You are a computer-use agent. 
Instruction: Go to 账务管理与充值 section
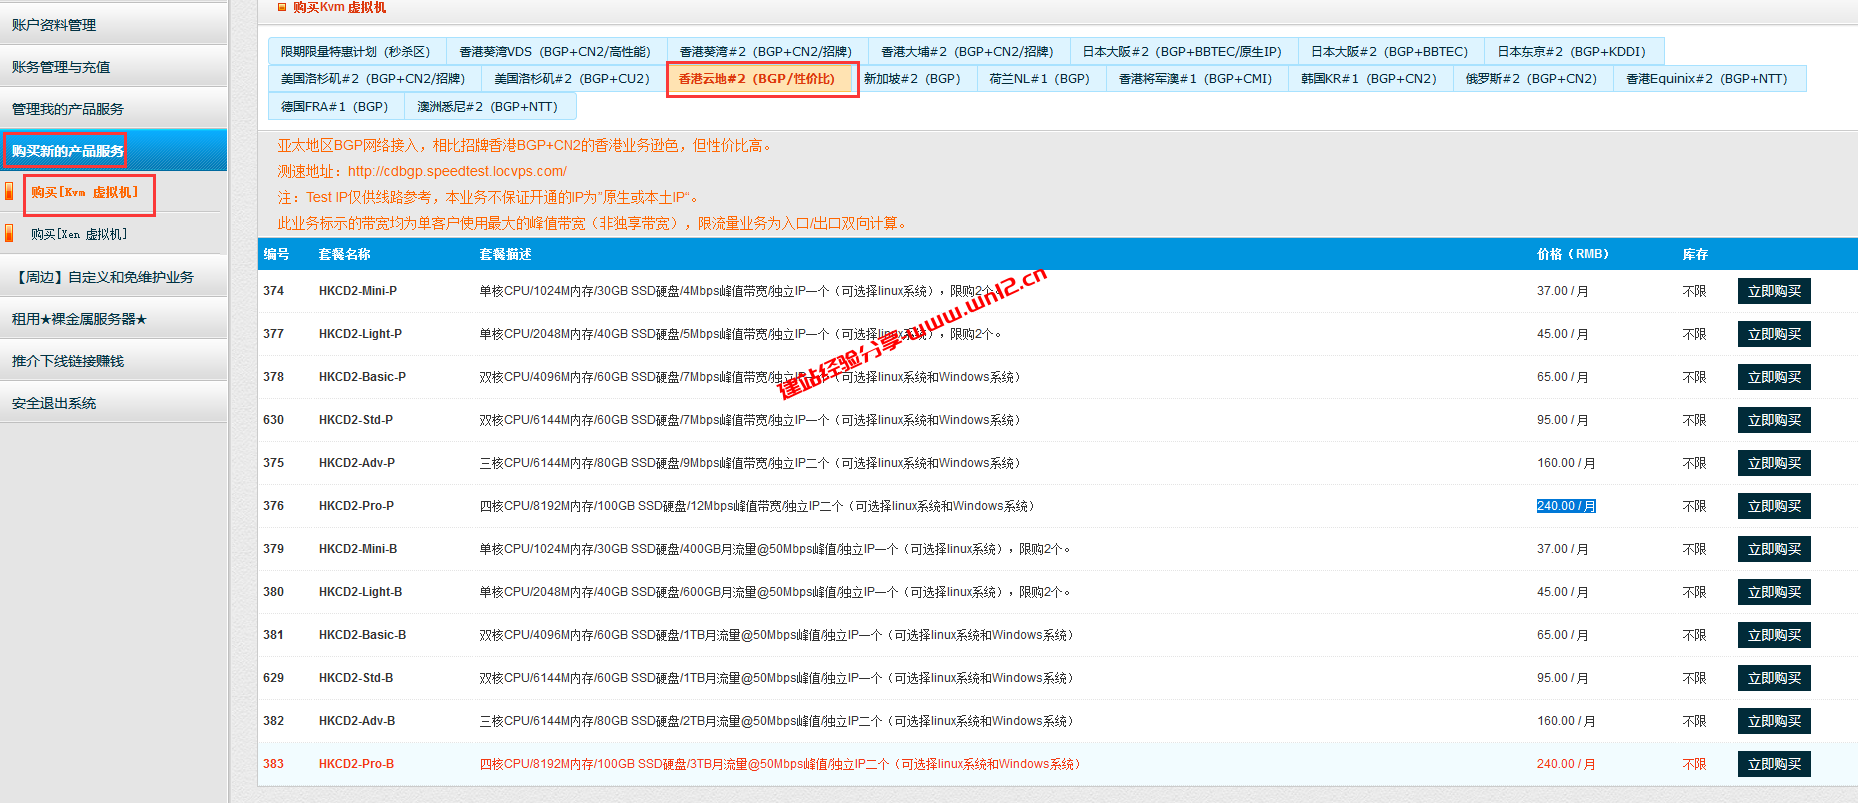[61, 67]
